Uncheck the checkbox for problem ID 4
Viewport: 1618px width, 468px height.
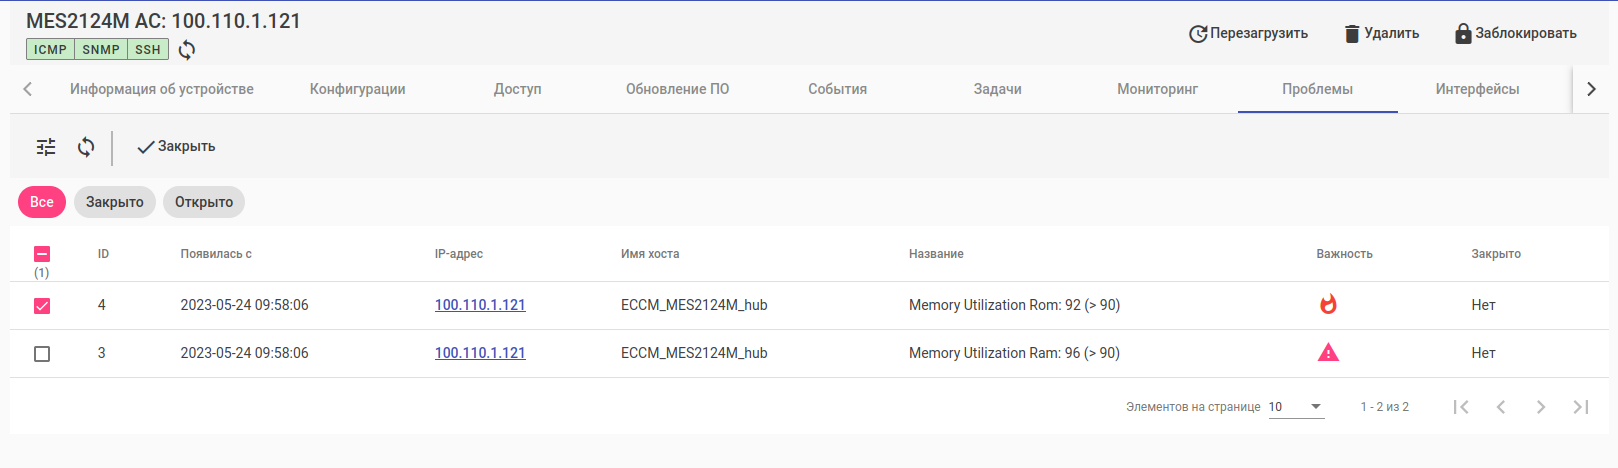click(42, 306)
